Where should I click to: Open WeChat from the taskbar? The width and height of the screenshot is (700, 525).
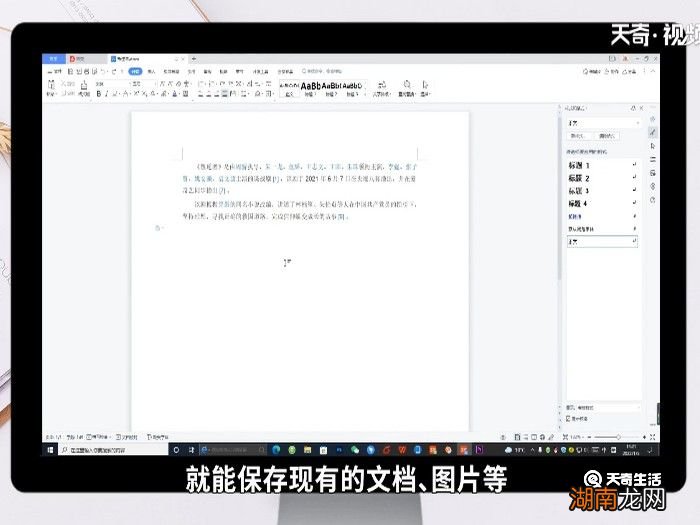(355, 450)
